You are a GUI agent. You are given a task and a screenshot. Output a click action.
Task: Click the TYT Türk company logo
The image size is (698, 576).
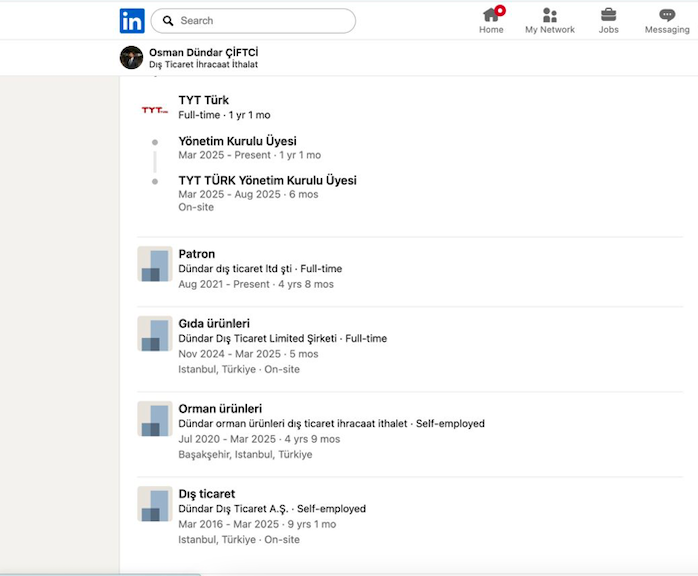point(154,110)
